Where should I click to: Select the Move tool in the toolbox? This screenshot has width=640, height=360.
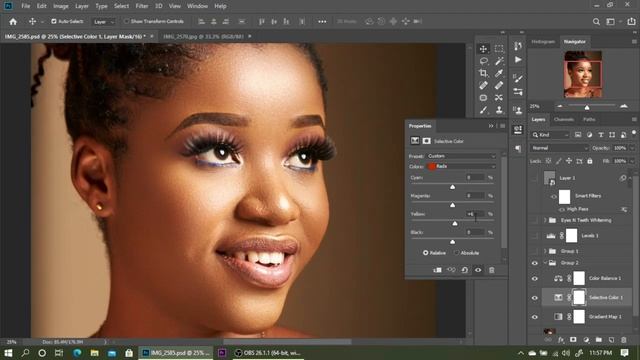click(483, 49)
